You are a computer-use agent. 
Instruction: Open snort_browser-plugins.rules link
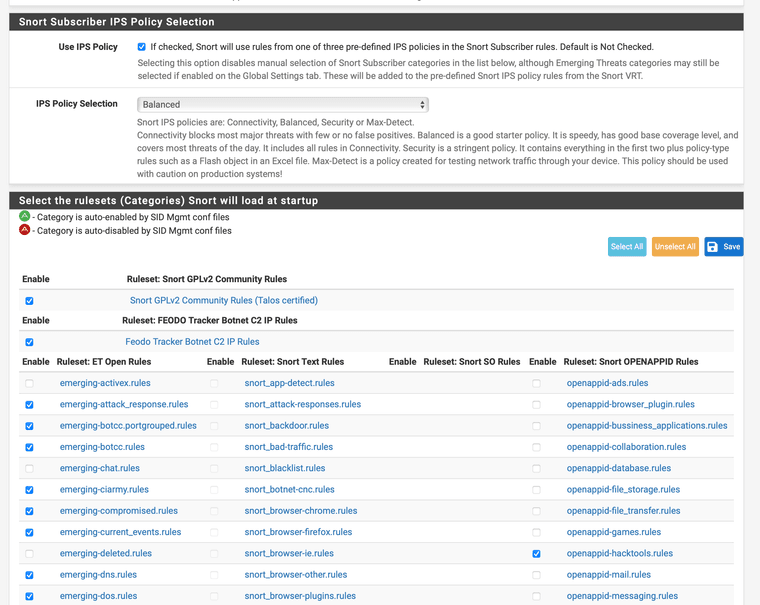[x=300, y=596]
